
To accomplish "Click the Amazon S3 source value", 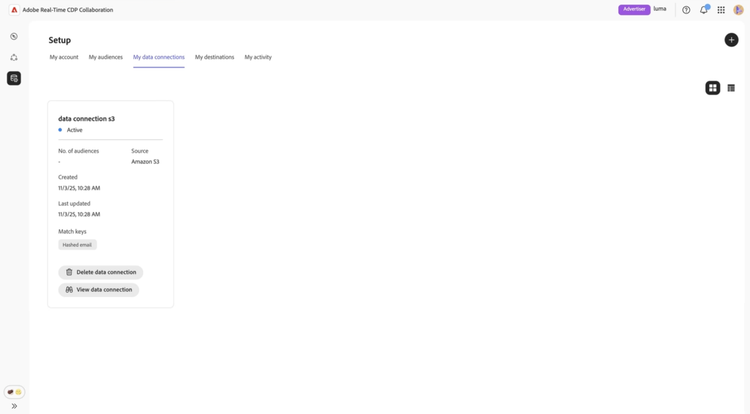I will (x=145, y=162).
